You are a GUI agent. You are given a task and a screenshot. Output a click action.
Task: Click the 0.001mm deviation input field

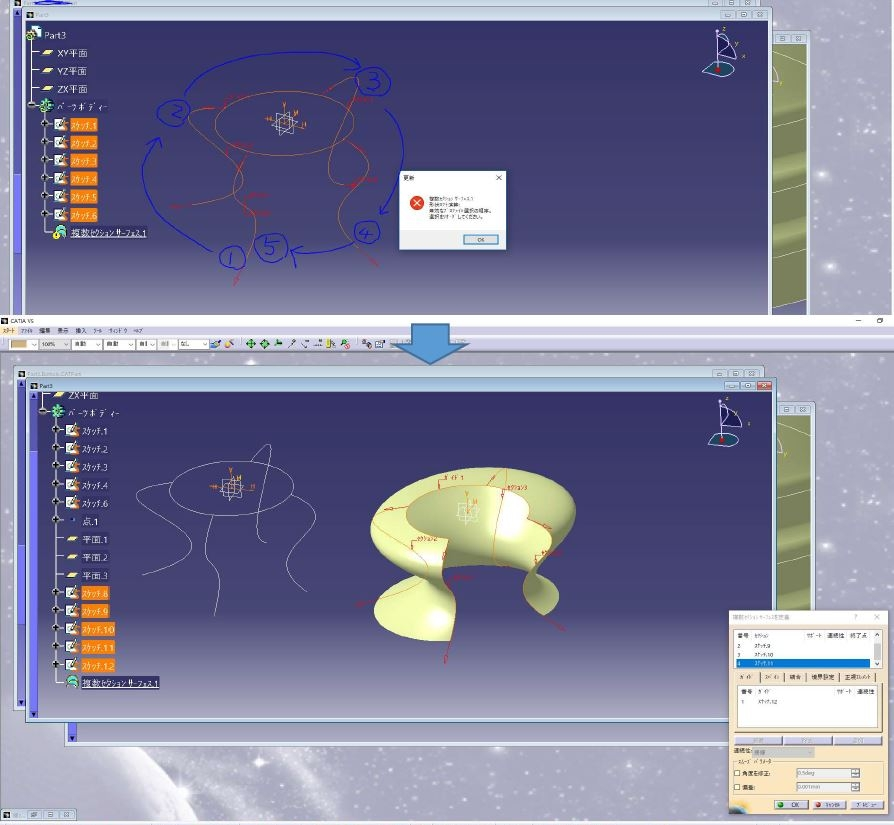click(823, 787)
